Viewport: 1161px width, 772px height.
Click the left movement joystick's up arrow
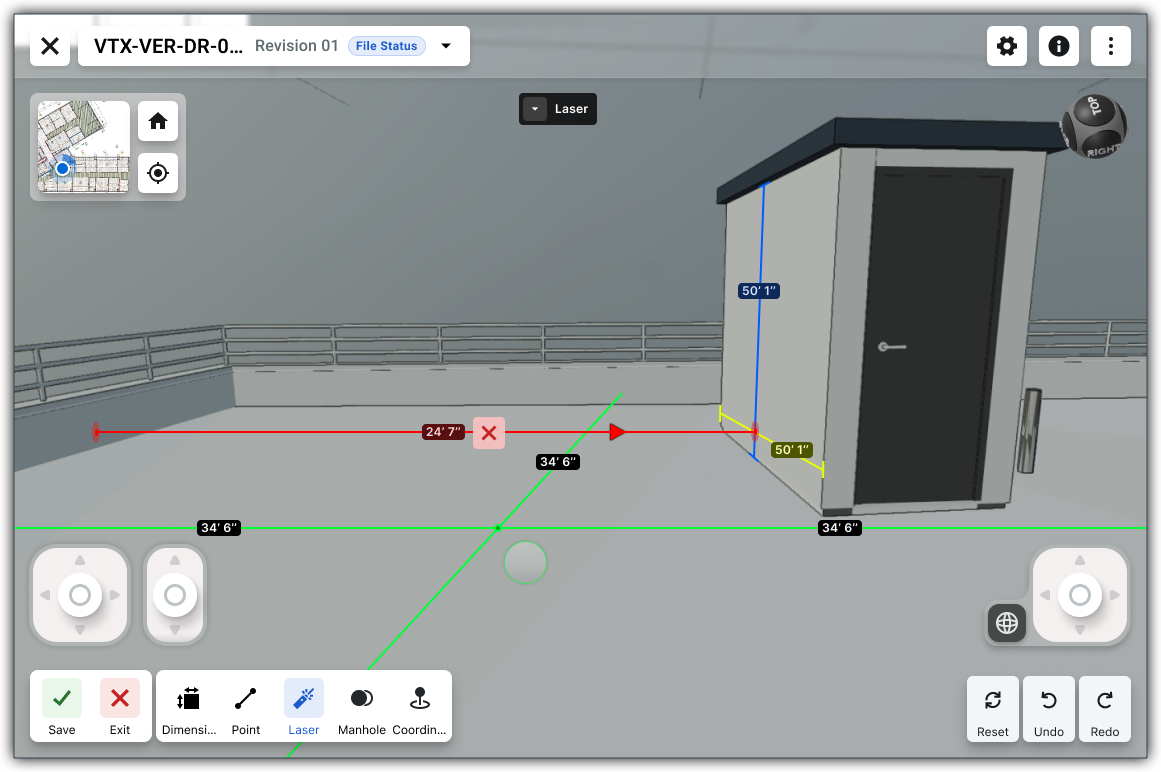(80, 560)
